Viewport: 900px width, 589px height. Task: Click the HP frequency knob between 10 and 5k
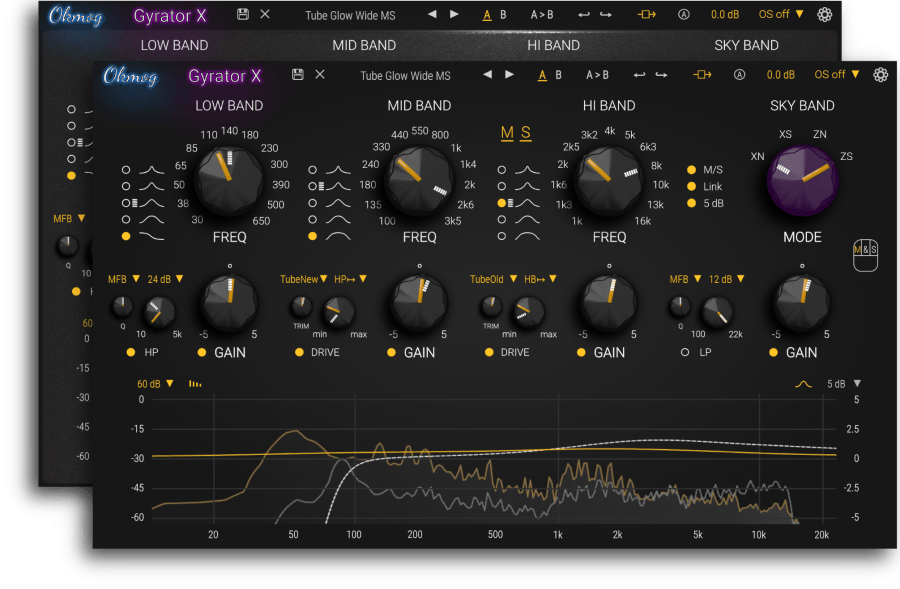[x=159, y=312]
